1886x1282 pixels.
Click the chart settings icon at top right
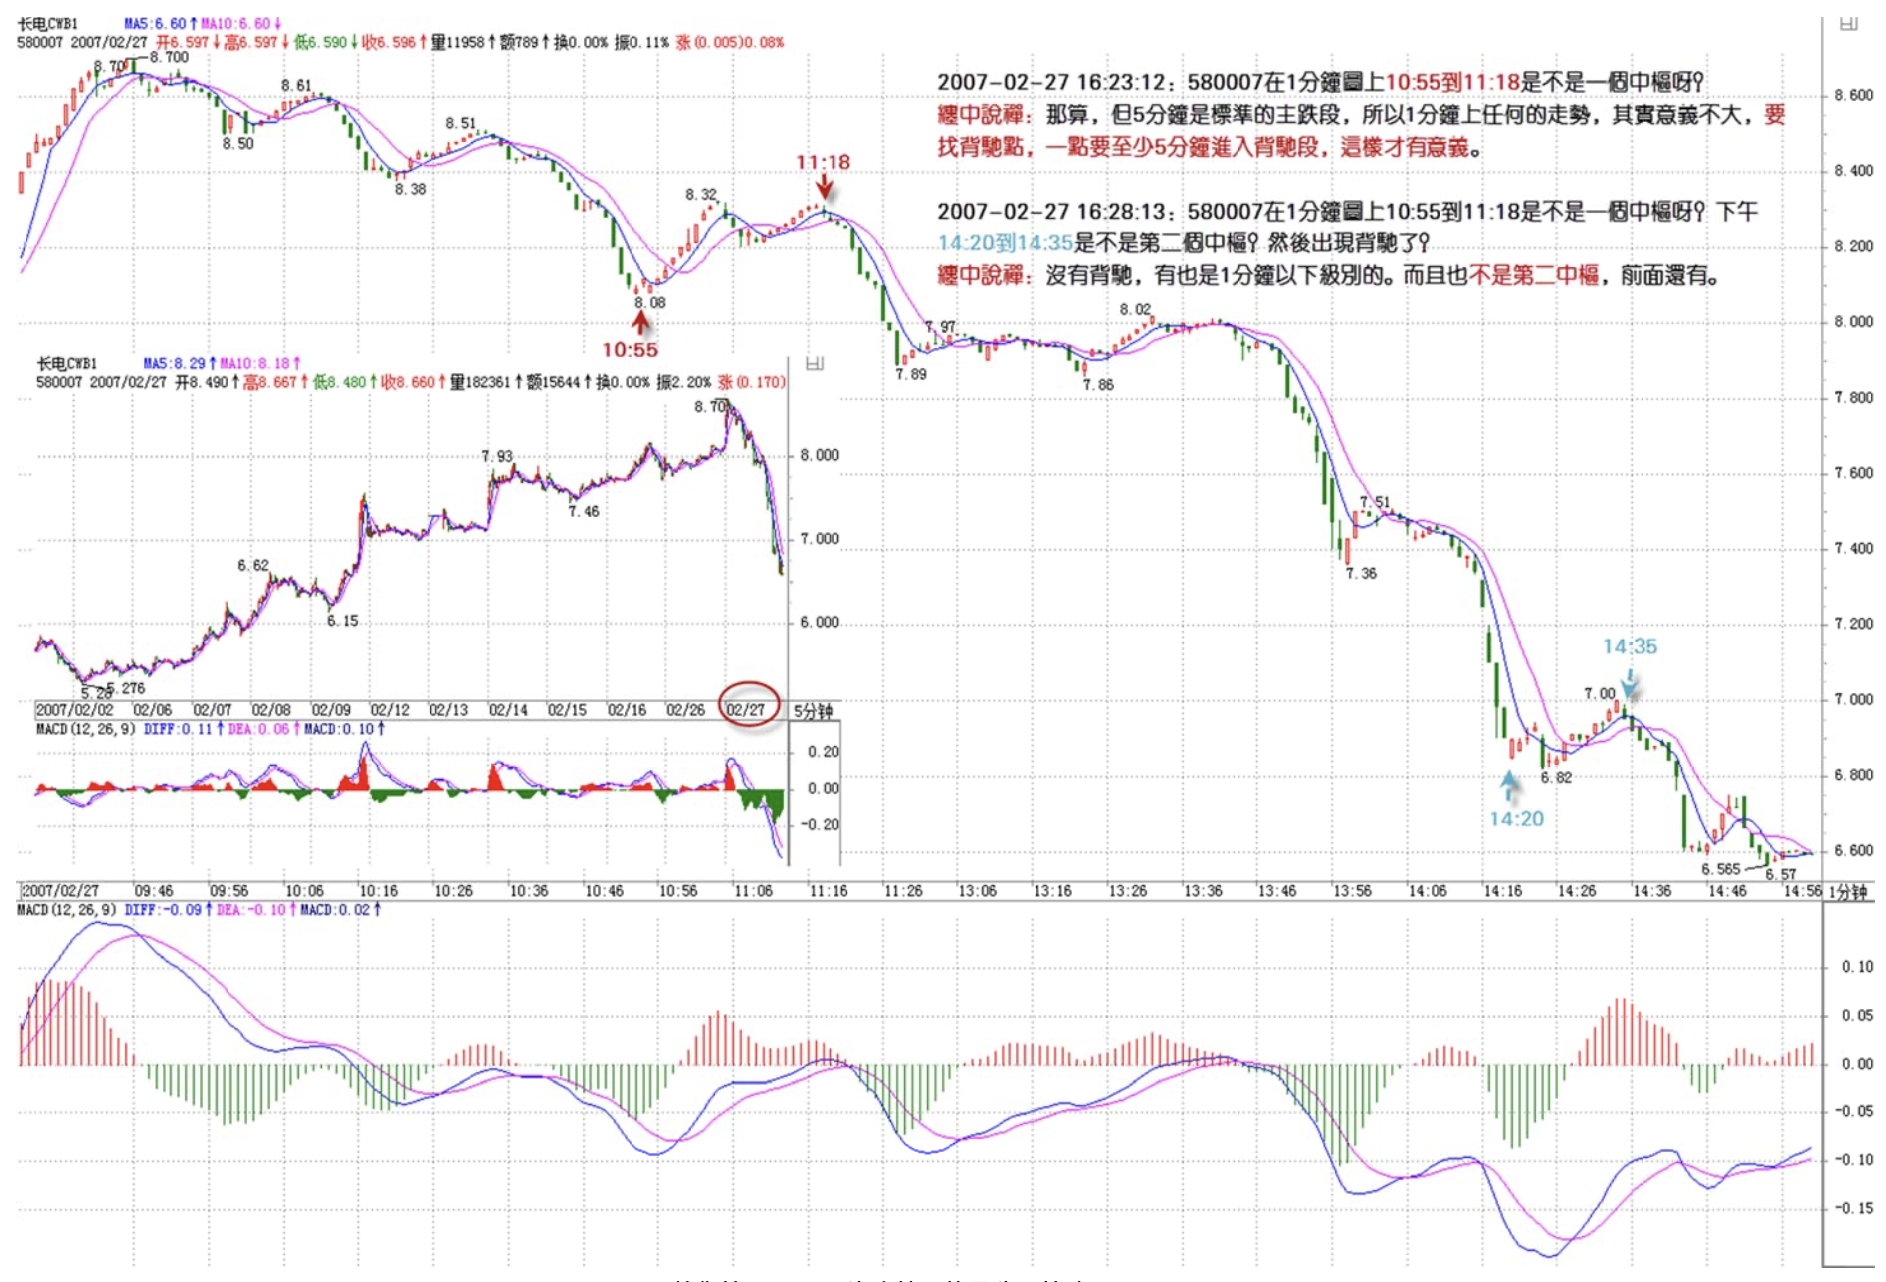click(x=1848, y=23)
